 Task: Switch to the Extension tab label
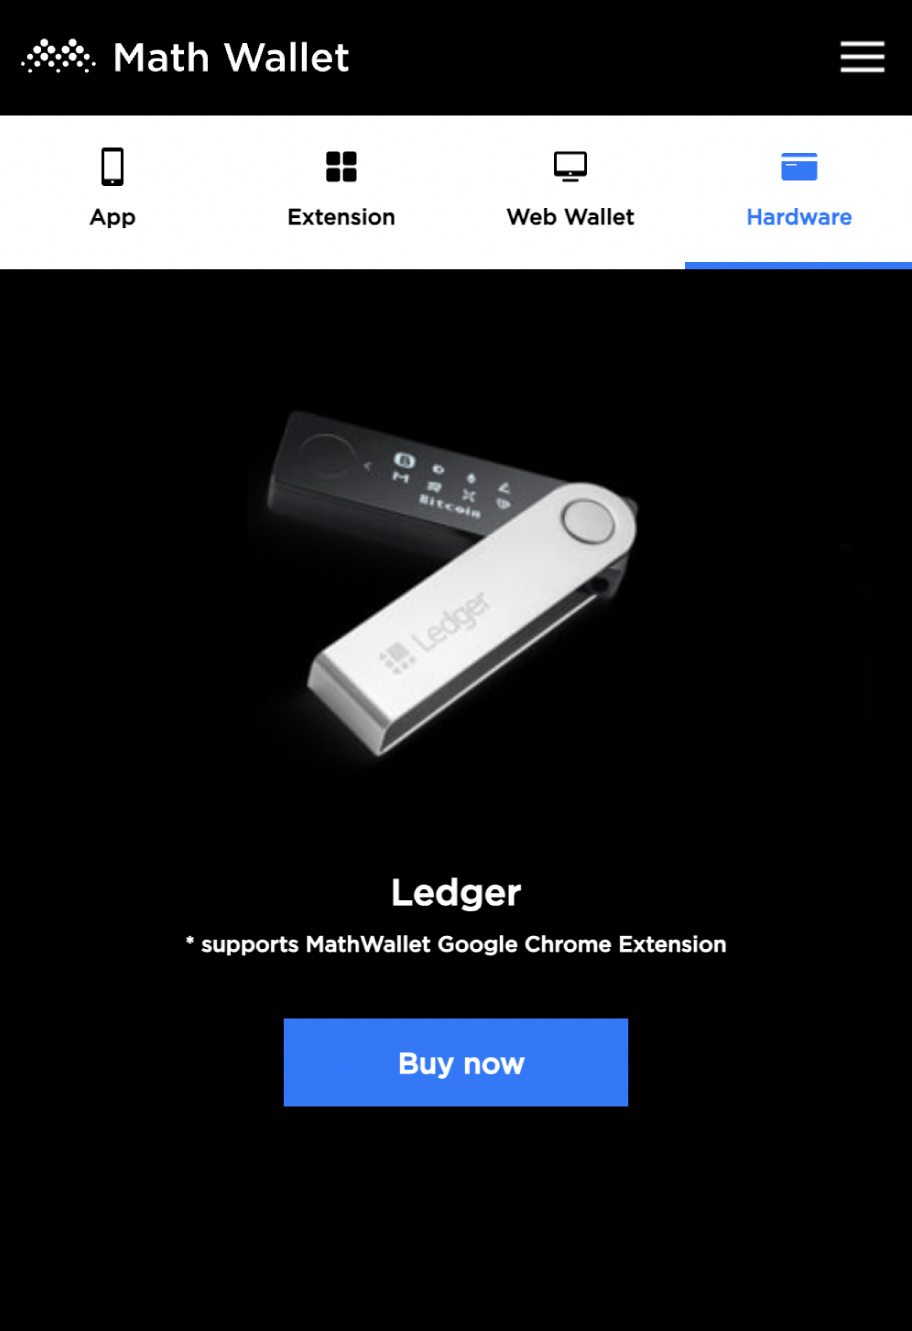pyautogui.click(x=341, y=217)
